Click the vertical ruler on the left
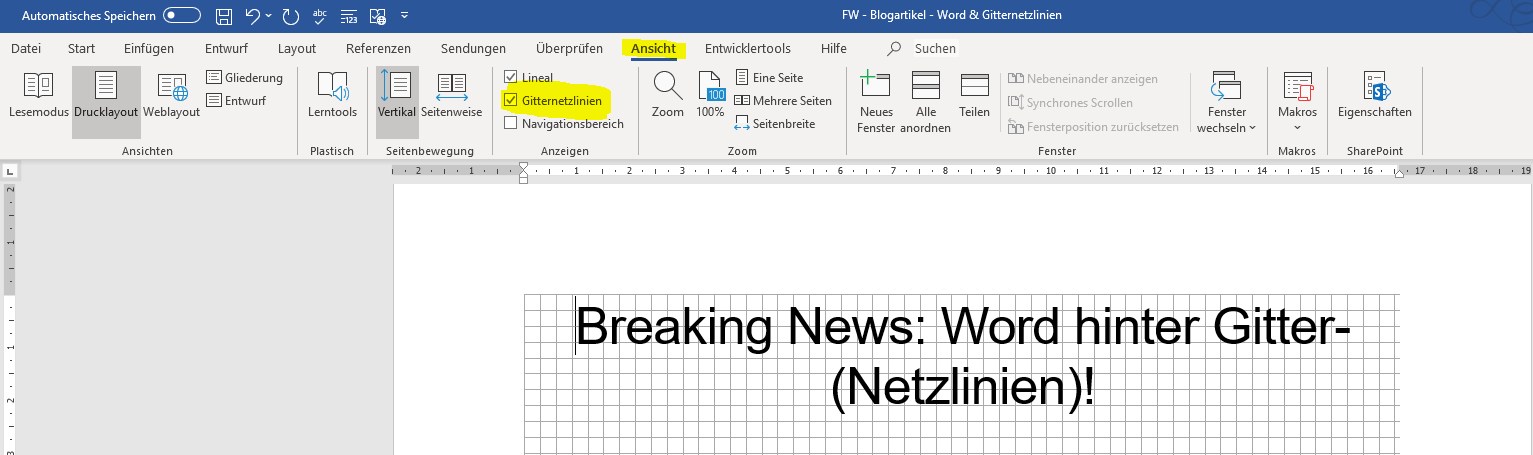 (10, 318)
